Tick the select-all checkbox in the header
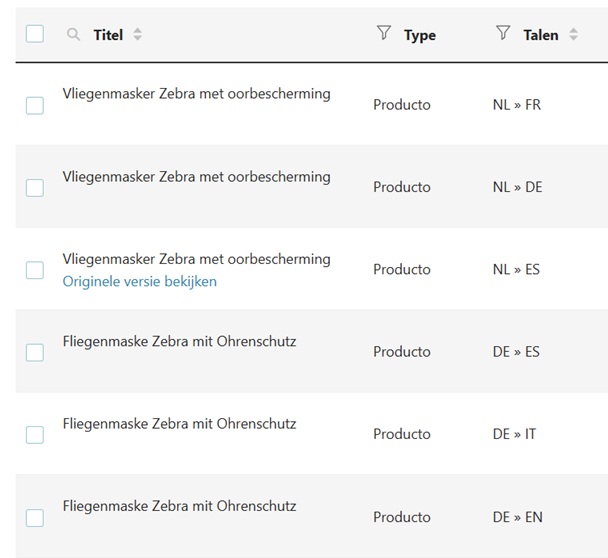This screenshot has height=558, width=608. click(35, 34)
